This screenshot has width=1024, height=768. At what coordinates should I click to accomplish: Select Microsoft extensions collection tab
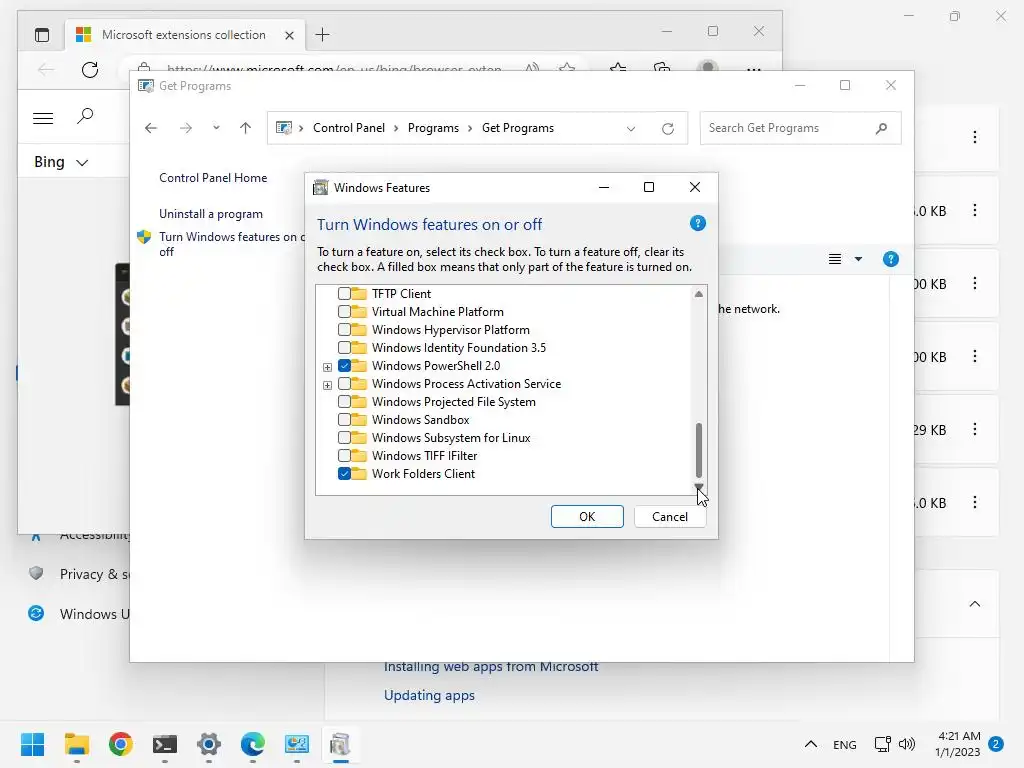pos(183,35)
